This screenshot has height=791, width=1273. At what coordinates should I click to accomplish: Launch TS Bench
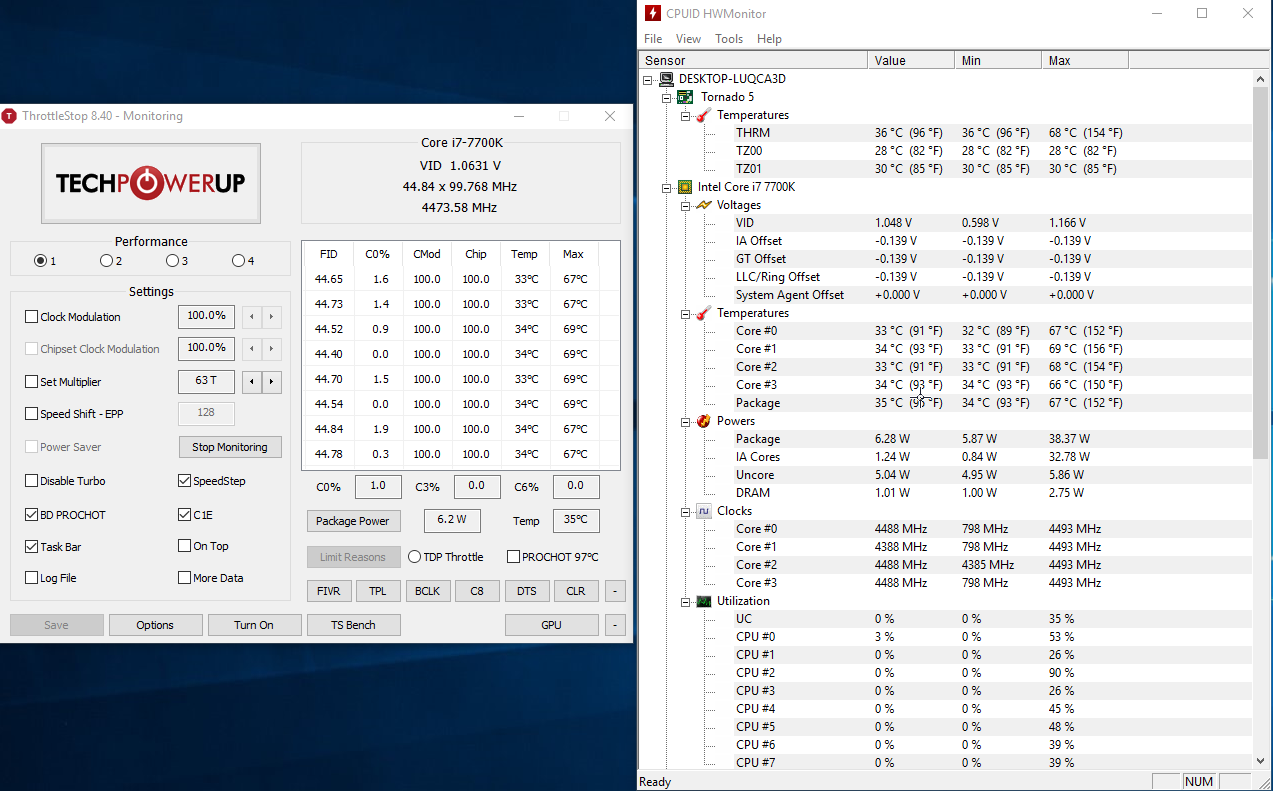point(354,625)
